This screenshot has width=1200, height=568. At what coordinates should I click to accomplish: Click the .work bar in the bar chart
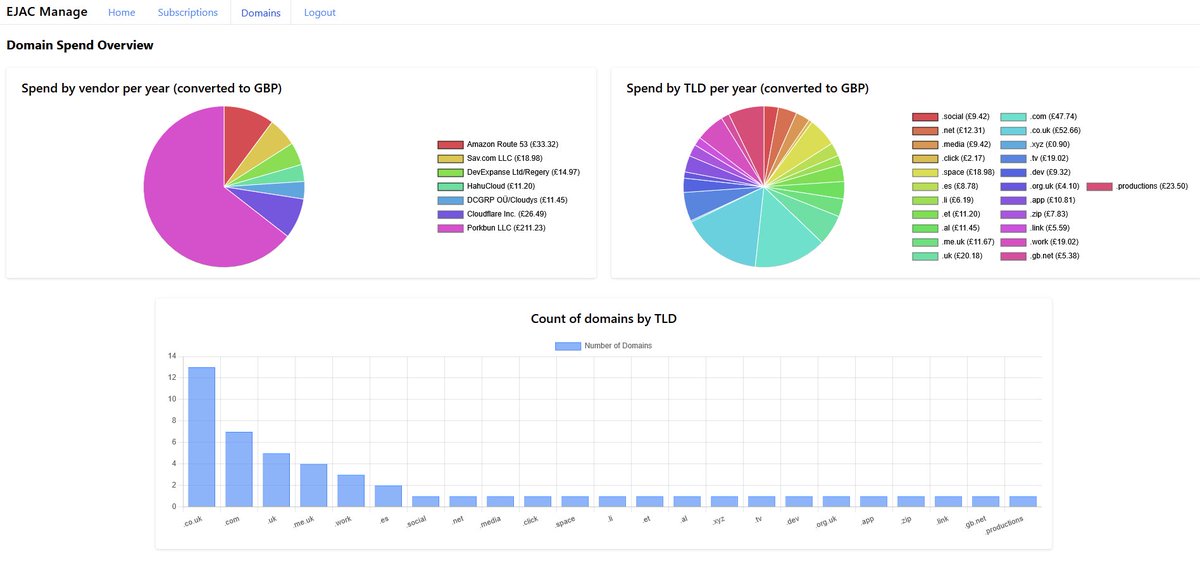(x=351, y=491)
